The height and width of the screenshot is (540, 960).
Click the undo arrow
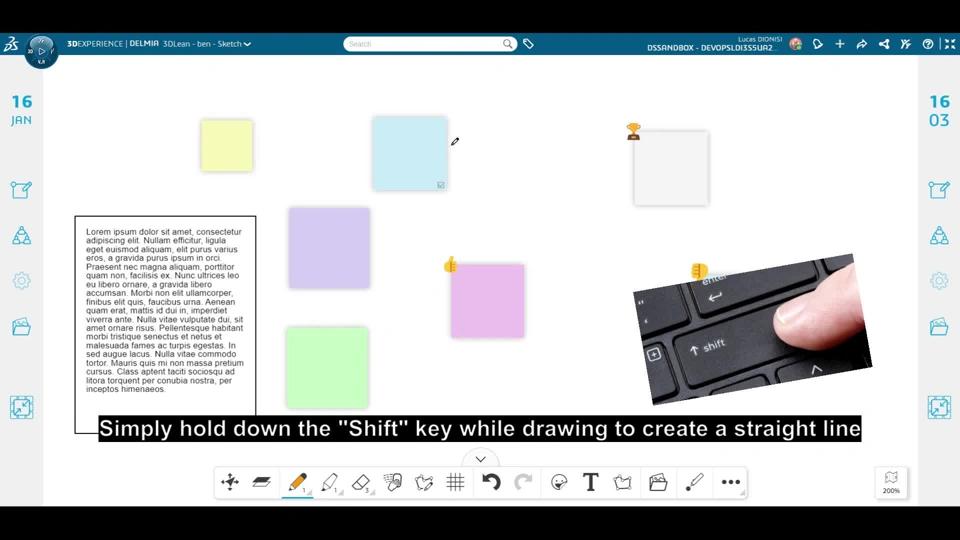491,482
